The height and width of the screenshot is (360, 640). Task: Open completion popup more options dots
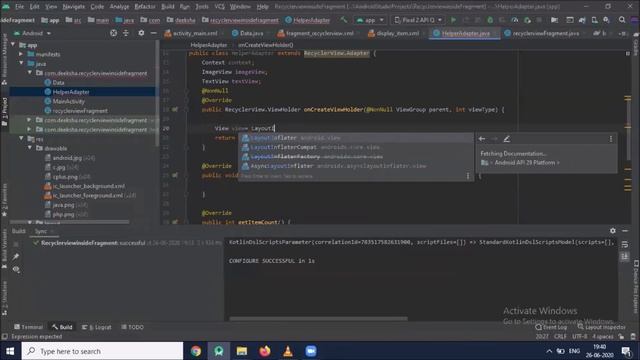click(x=468, y=176)
